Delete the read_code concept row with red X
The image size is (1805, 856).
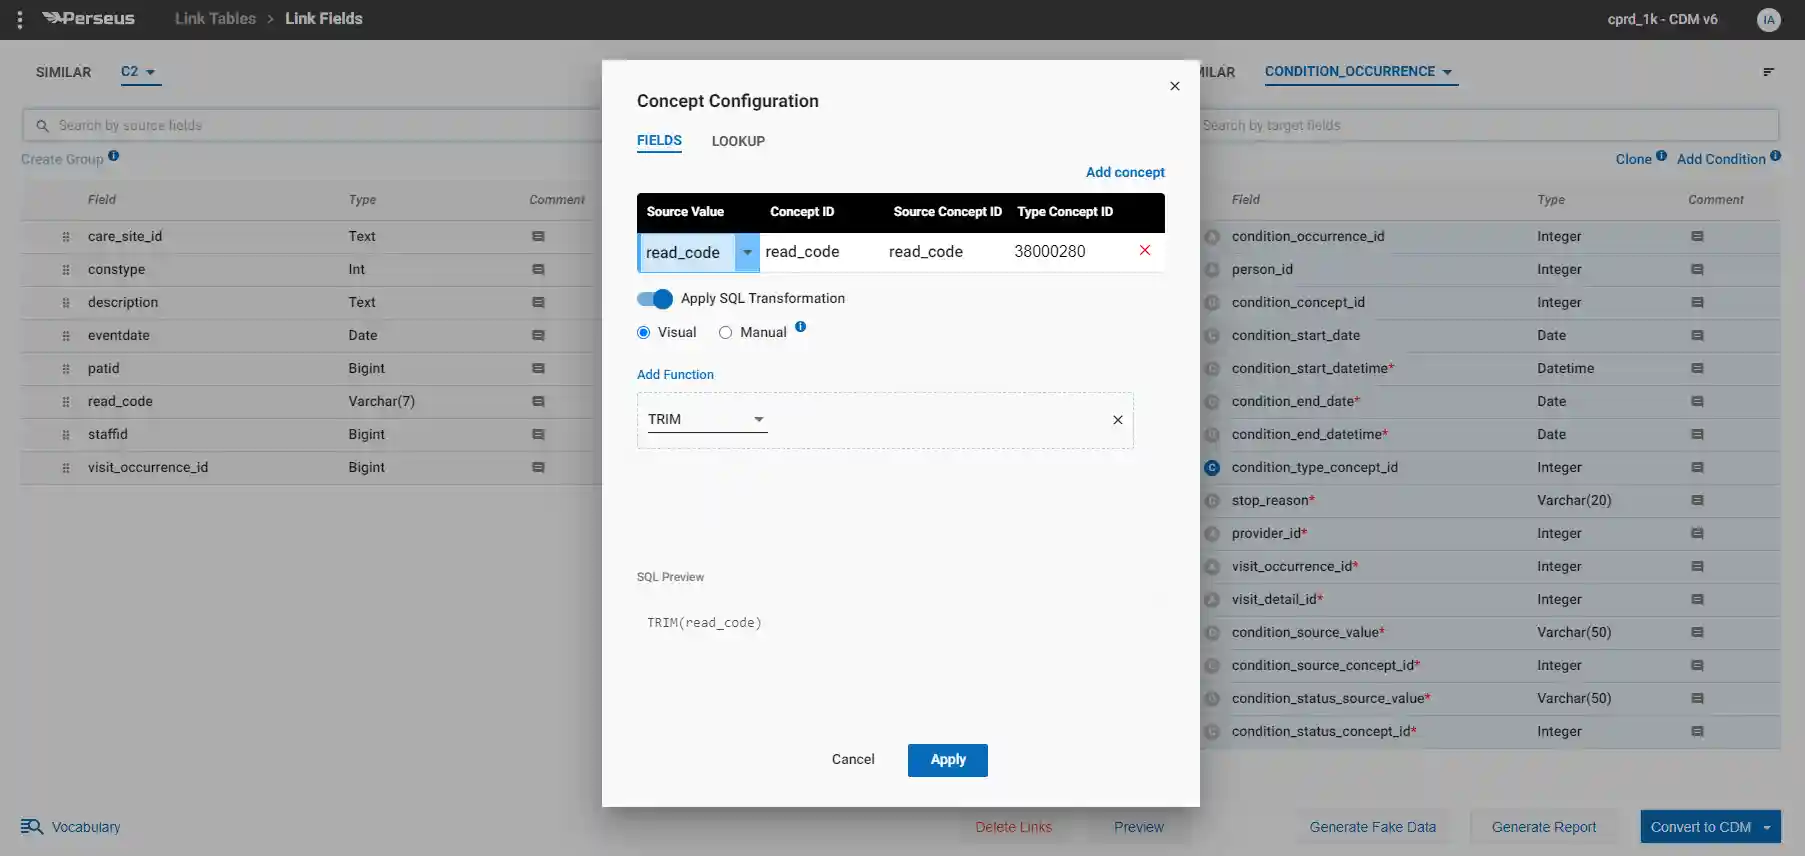[x=1145, y=251]
